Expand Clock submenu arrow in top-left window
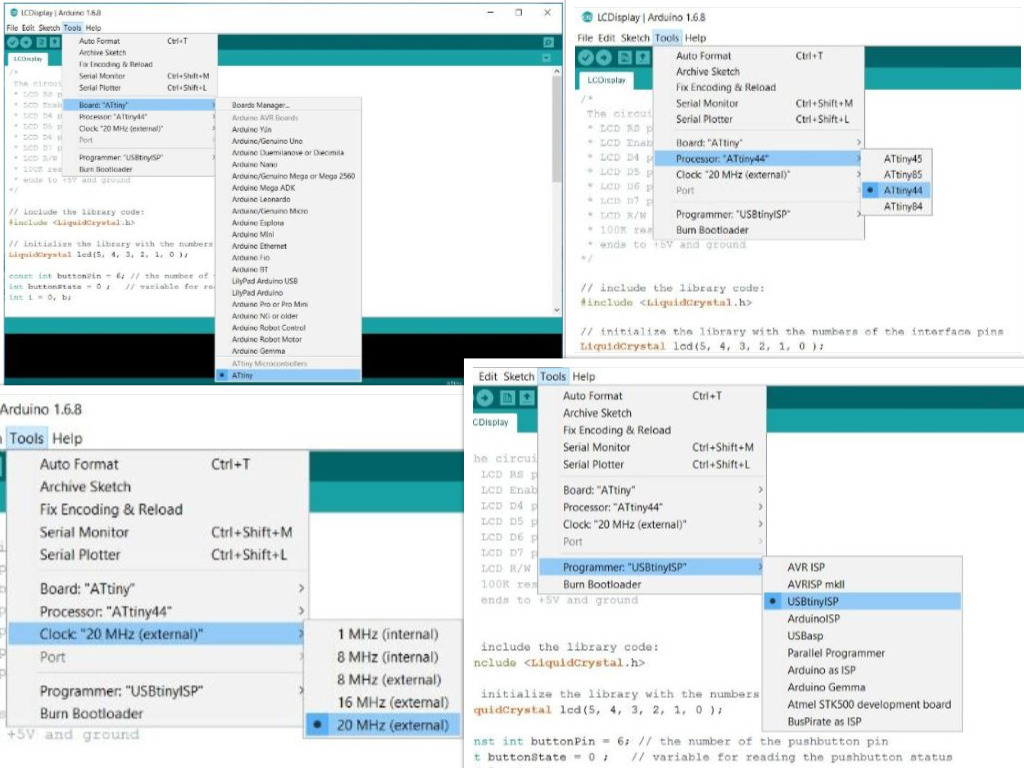Viewport: 1024px width, 768px height. (x=214, y=129)
